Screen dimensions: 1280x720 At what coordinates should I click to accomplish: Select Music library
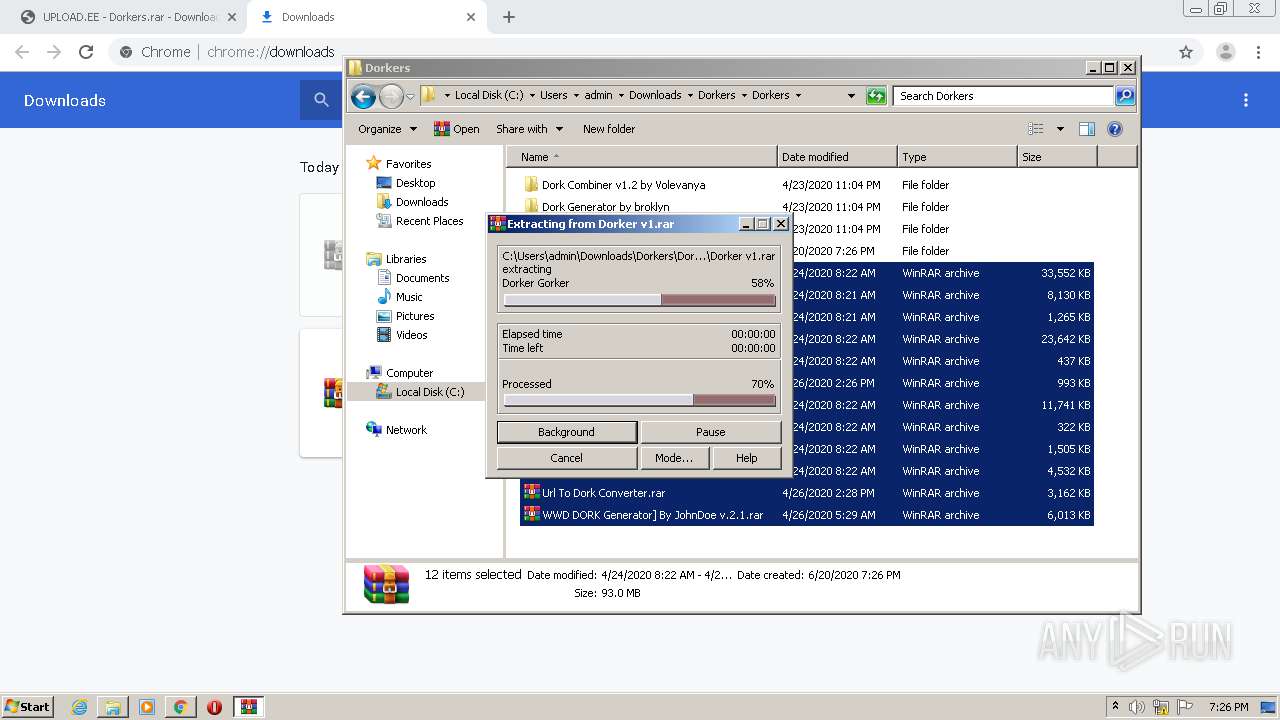point(400,297)
